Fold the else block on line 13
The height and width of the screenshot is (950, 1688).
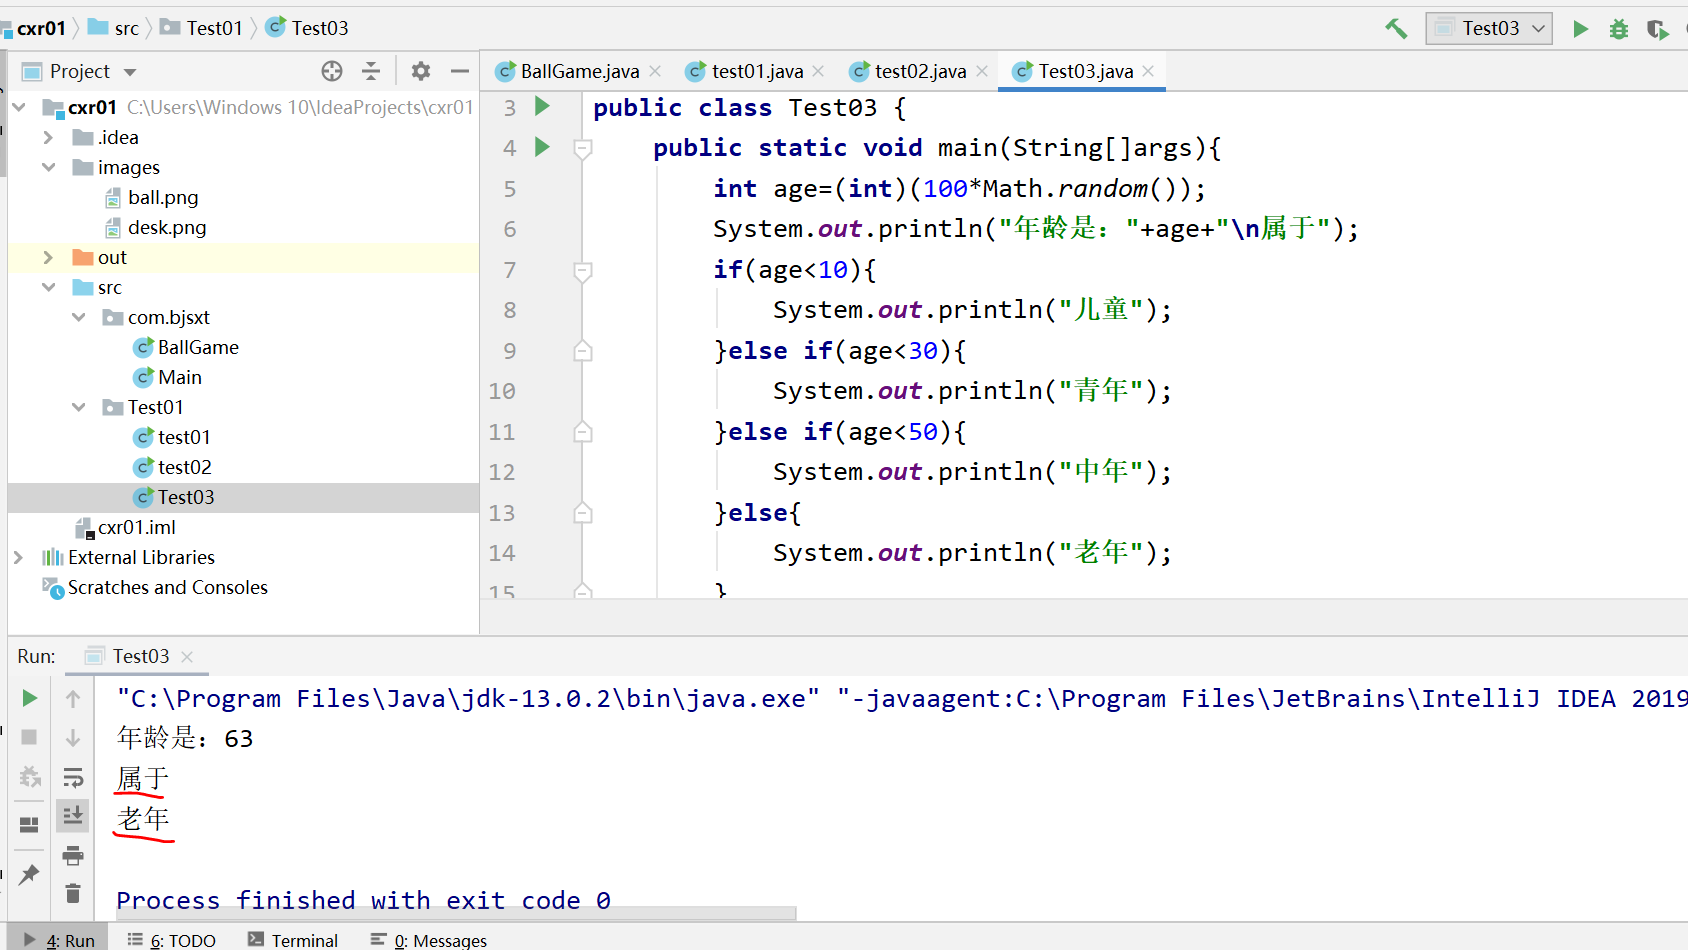click(x=583, y=513)
